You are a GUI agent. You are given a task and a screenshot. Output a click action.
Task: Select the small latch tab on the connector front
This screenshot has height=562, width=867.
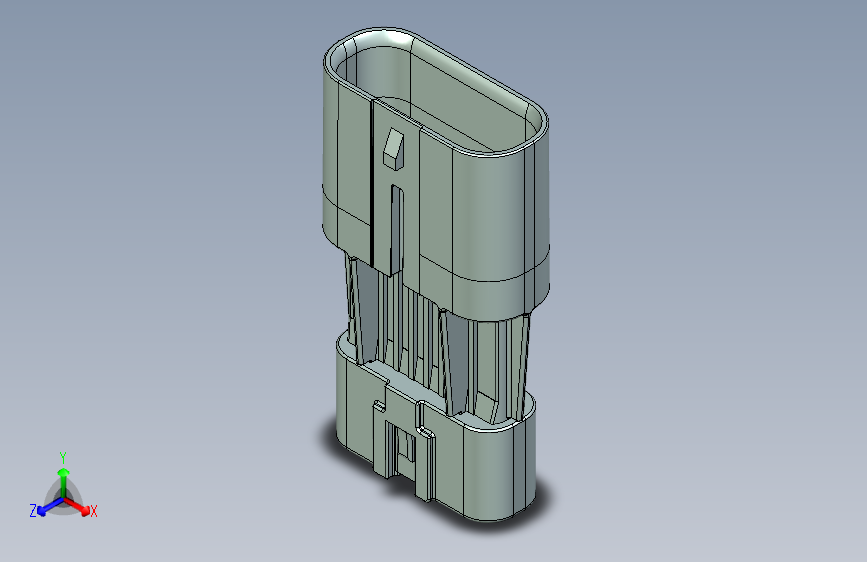(394, 148)
